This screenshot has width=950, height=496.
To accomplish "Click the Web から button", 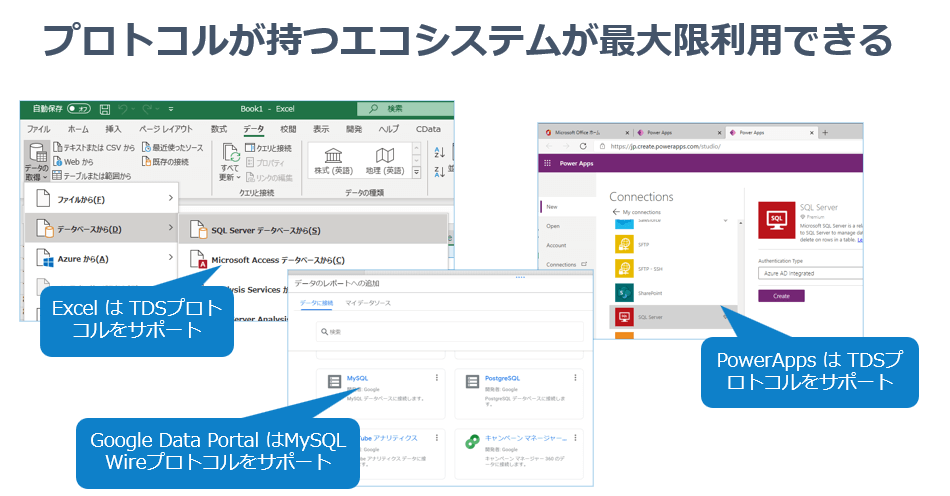I will 73,162.
